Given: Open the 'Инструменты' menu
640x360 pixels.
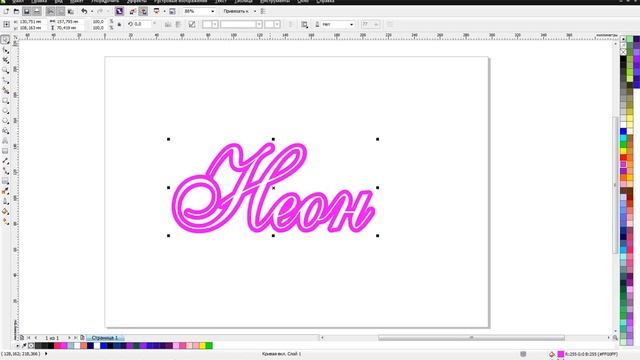Looking at the screenshot, I should click(x=275, y=2).
